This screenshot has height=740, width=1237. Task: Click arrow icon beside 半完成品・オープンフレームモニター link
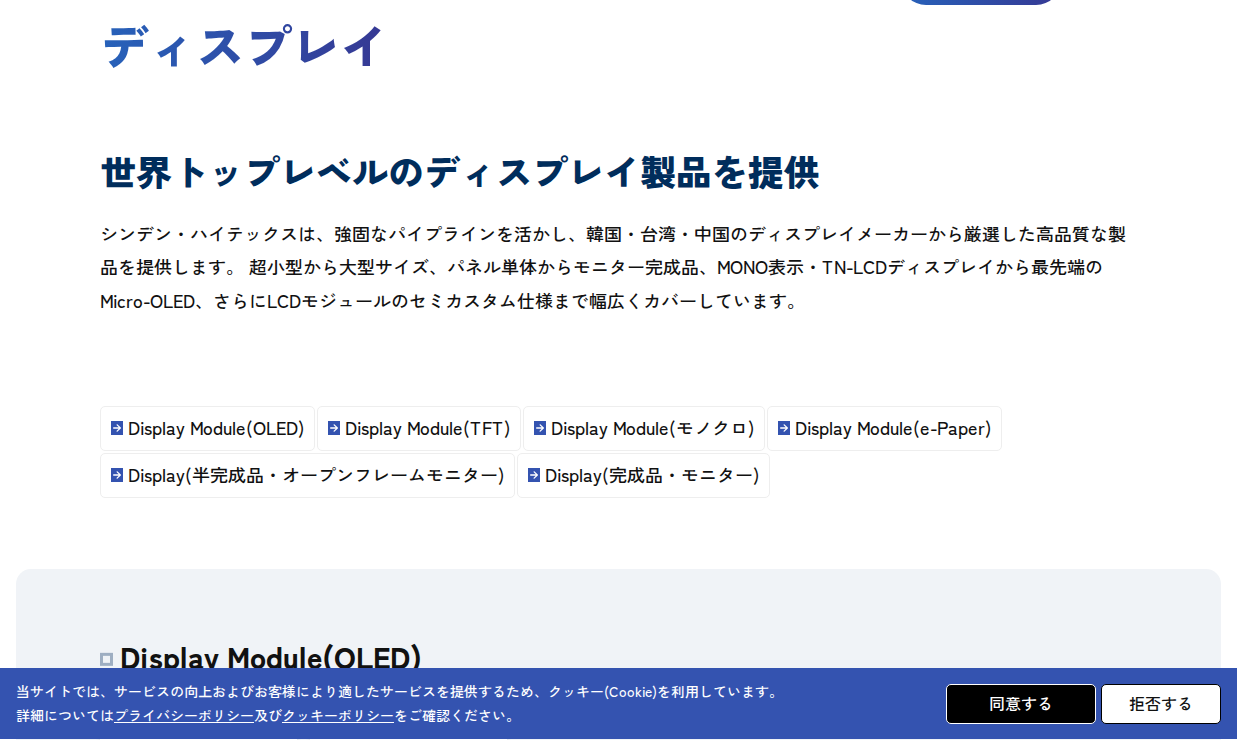tap(117, 475)
